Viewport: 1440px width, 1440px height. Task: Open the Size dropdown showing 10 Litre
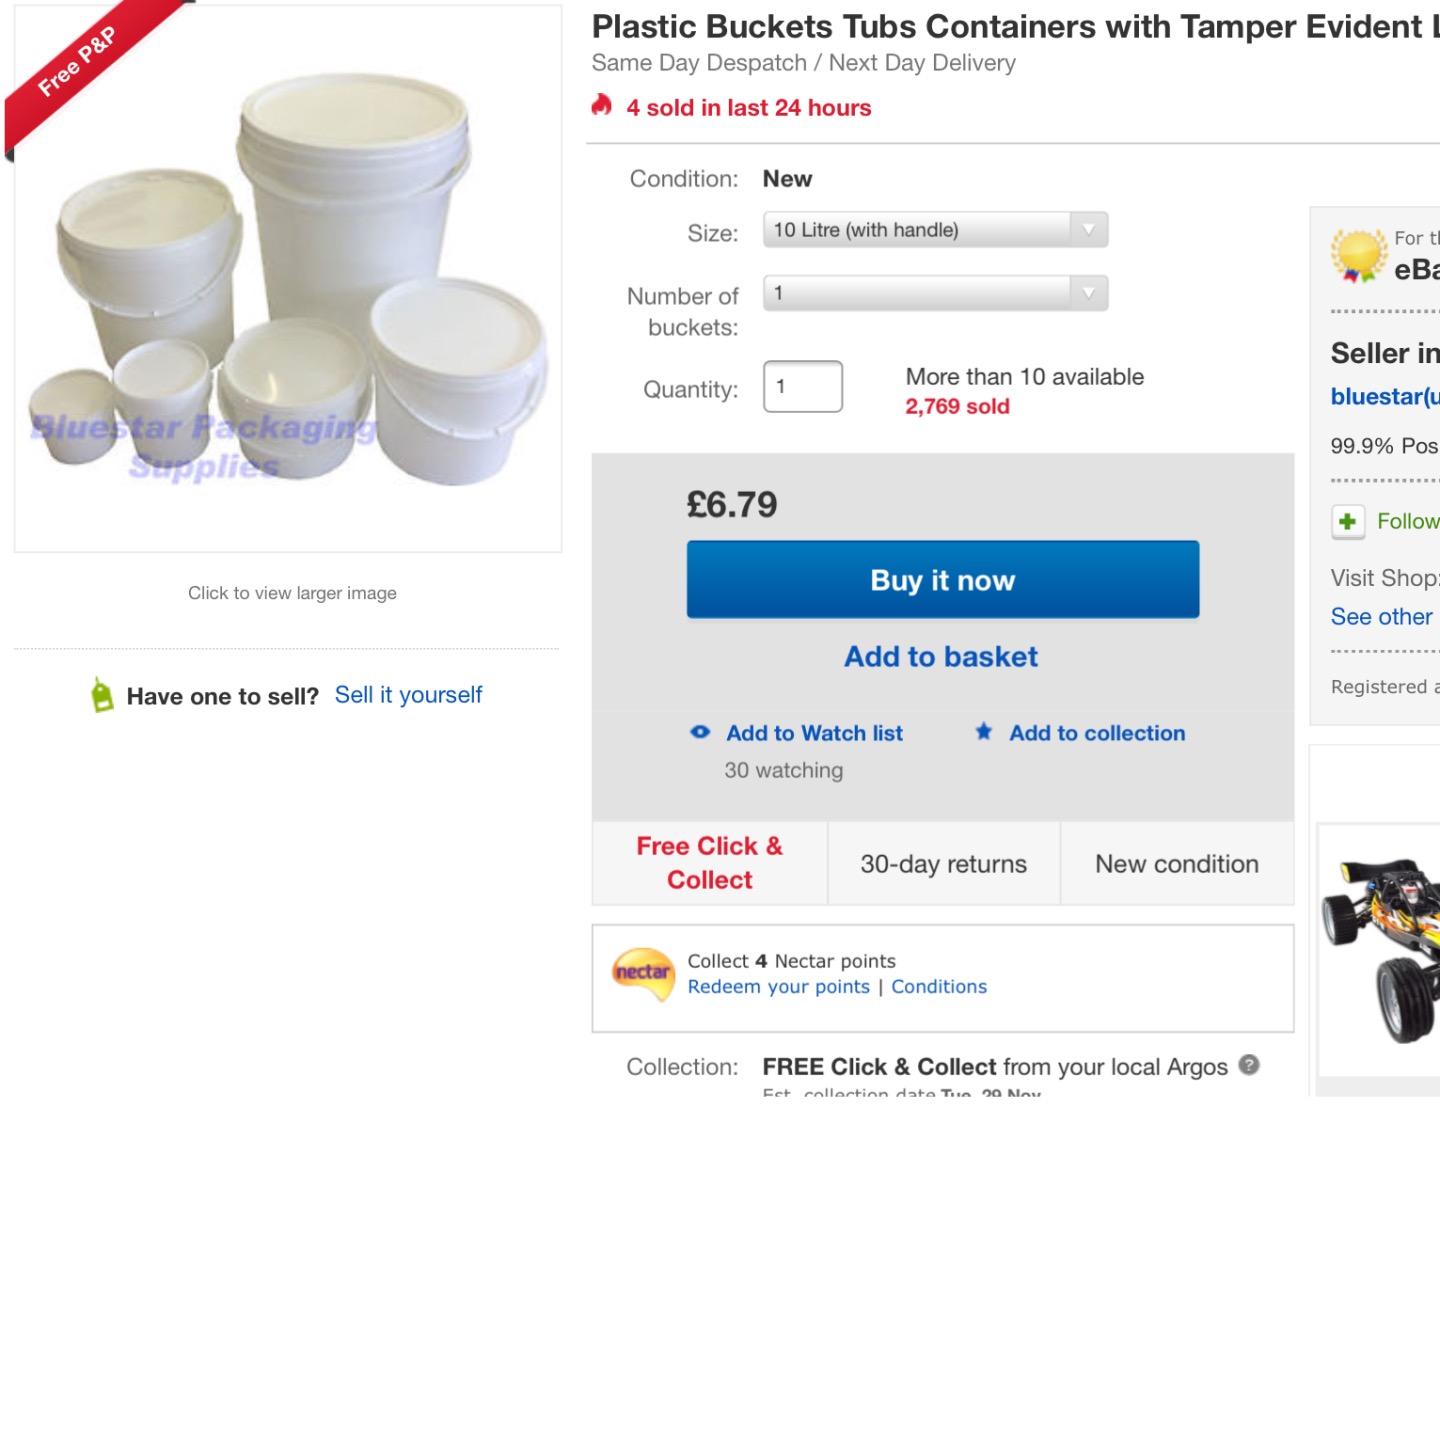(x=920, y=230)
